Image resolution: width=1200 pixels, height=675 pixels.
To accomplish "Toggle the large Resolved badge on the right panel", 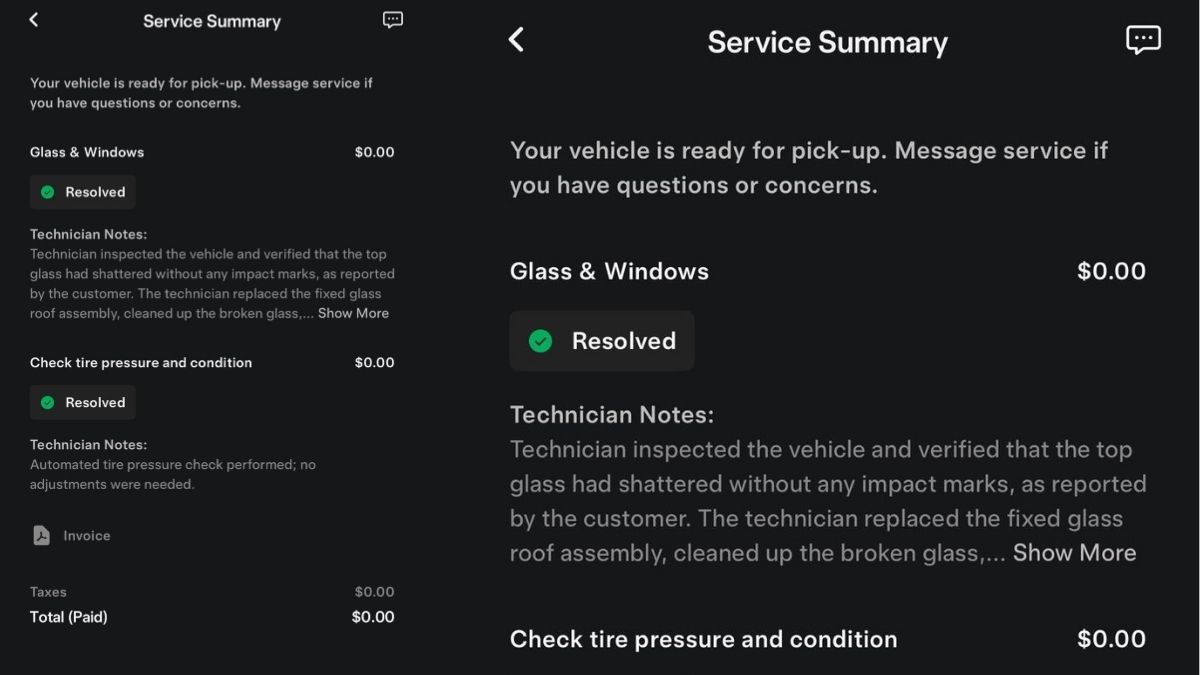I will tap(601, 340).
